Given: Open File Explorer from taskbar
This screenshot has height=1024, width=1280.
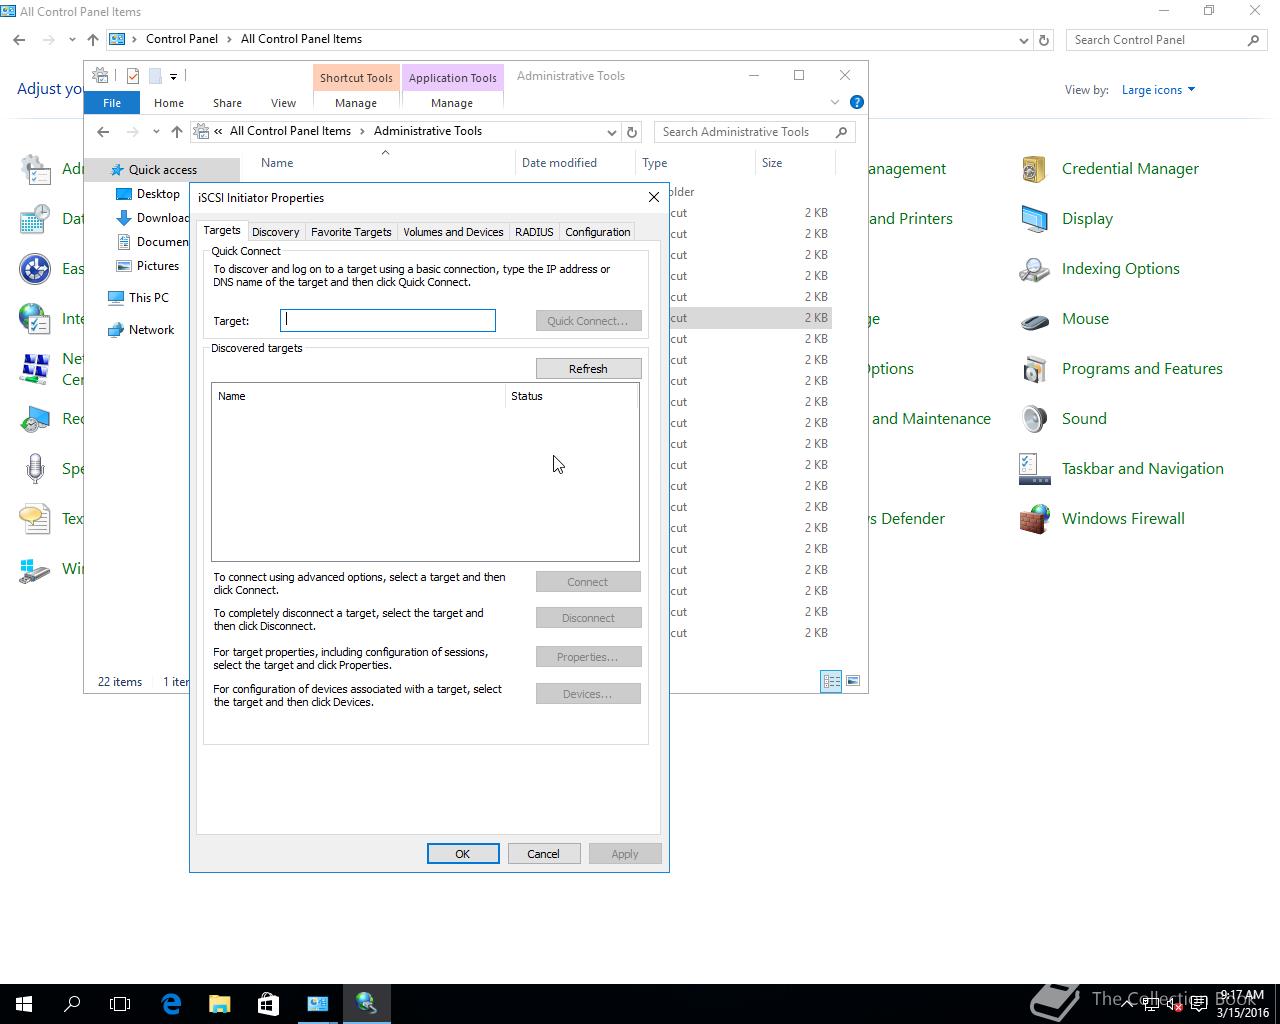Looking at the screenshot, I should 219,1003.
